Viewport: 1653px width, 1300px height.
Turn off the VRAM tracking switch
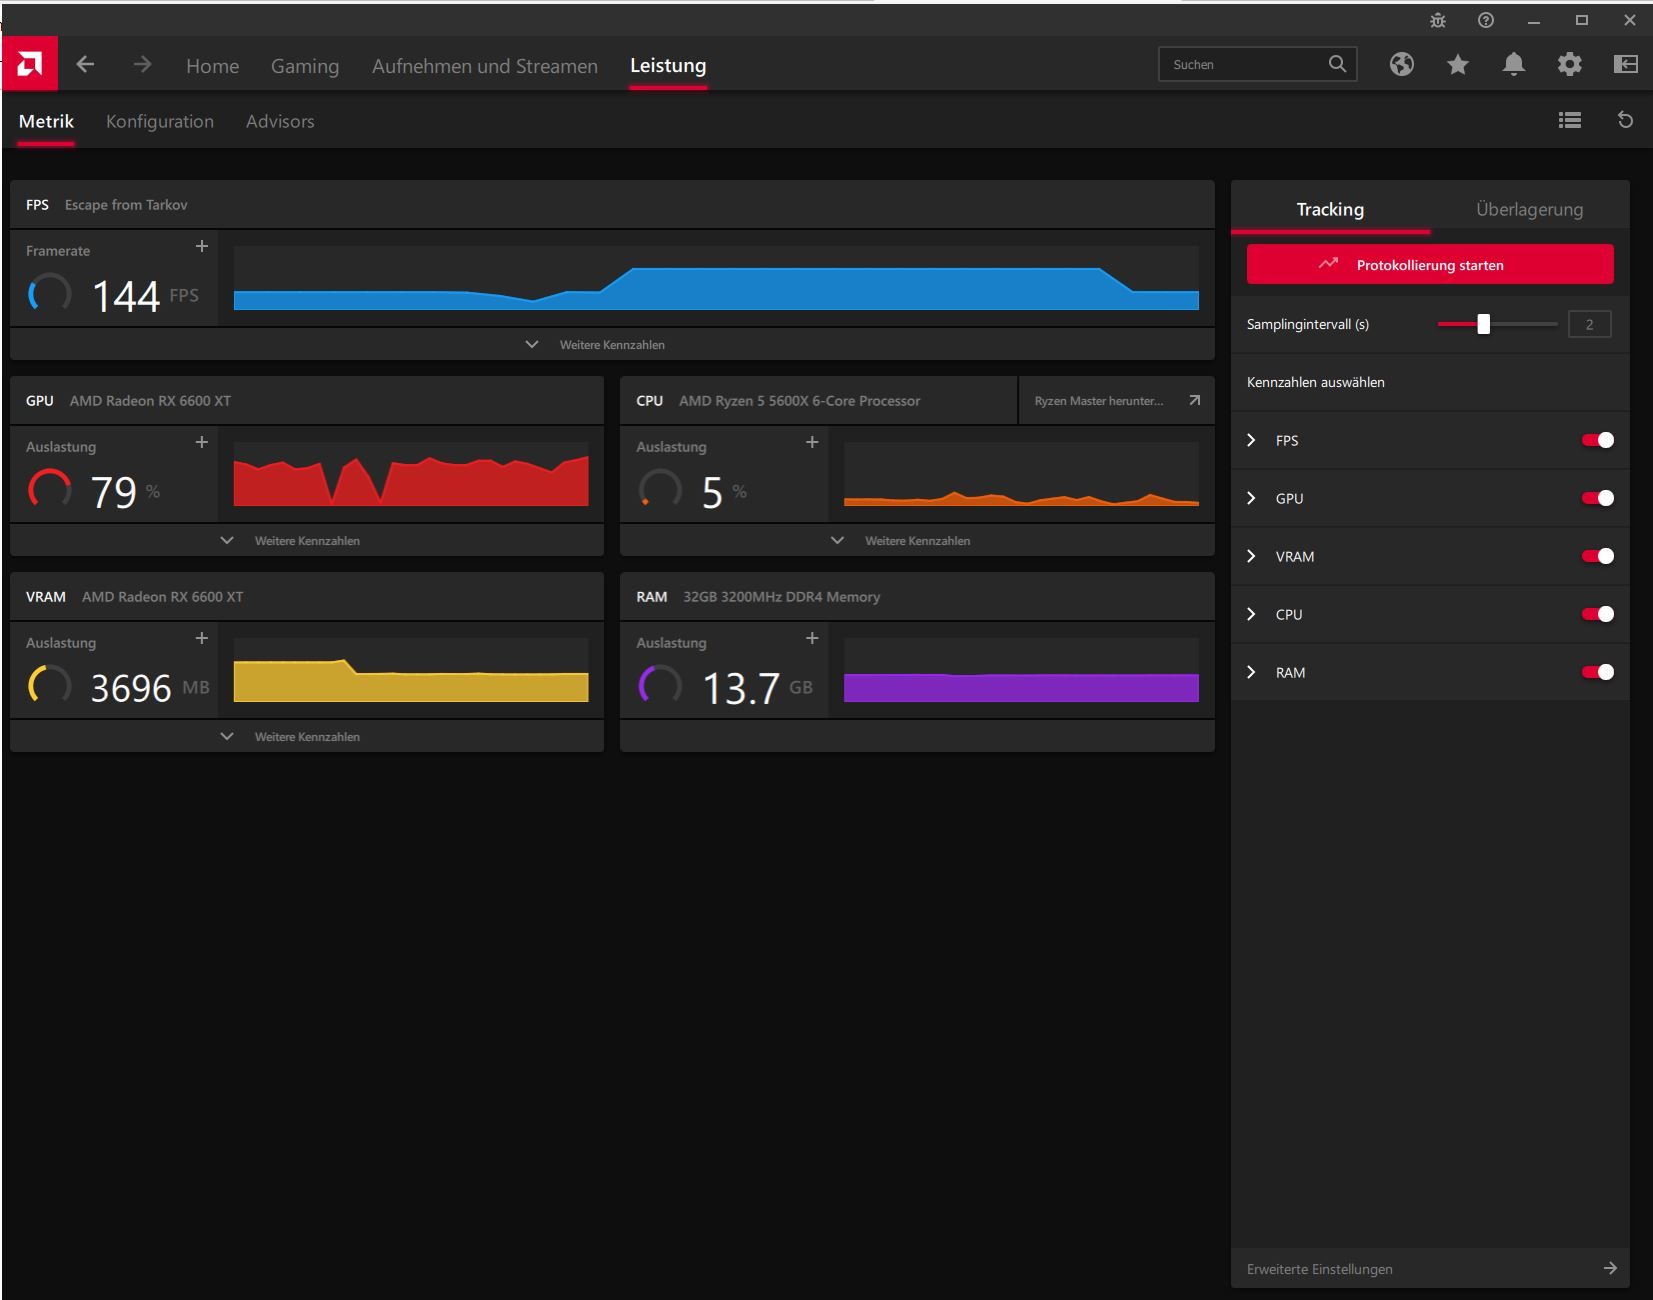[x=1597, y=556]
